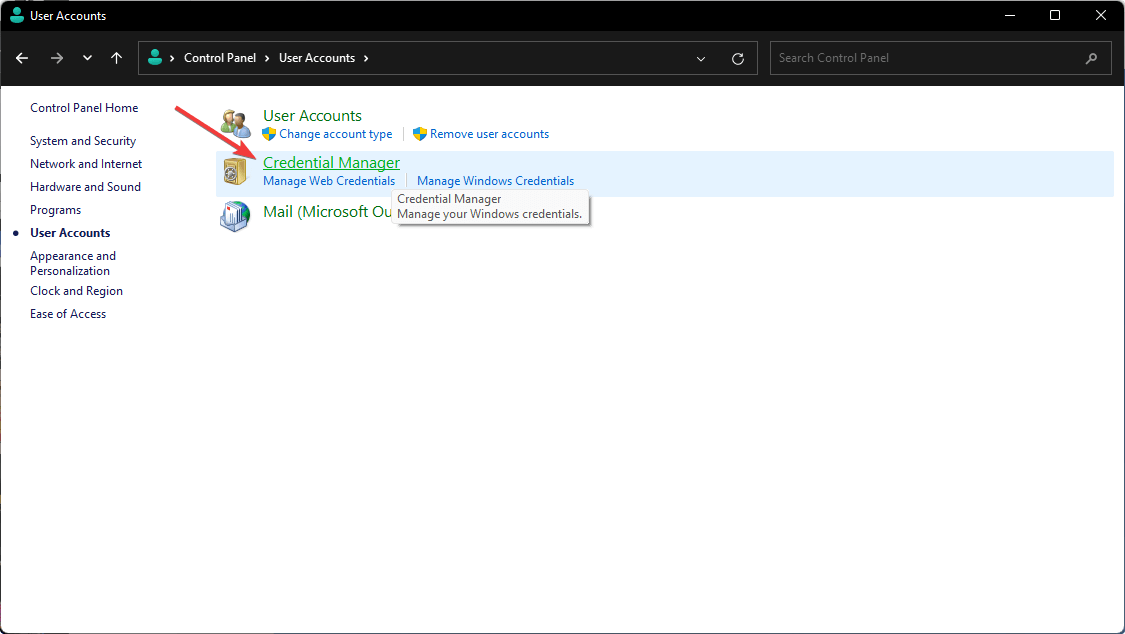Open Mail (Microsoft Outlook) item
Screen dimensions: 1125x634
tap(327, 212)
